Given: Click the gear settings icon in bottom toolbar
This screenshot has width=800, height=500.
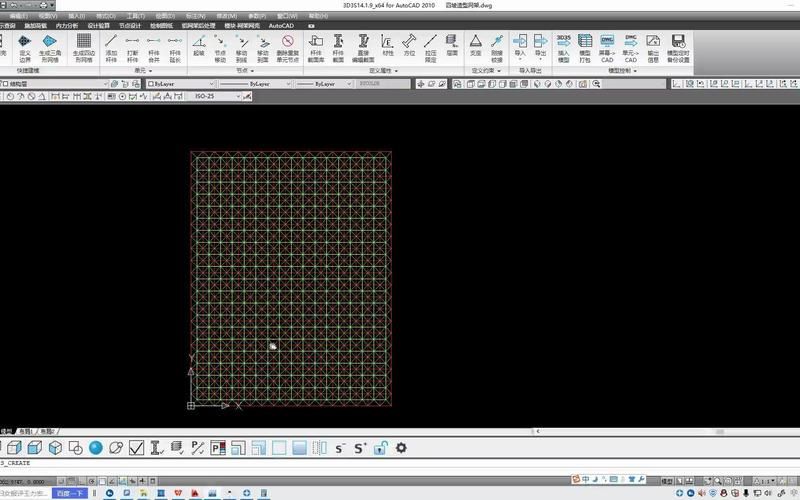Looking at the screenshot, I should coord(401,448).
